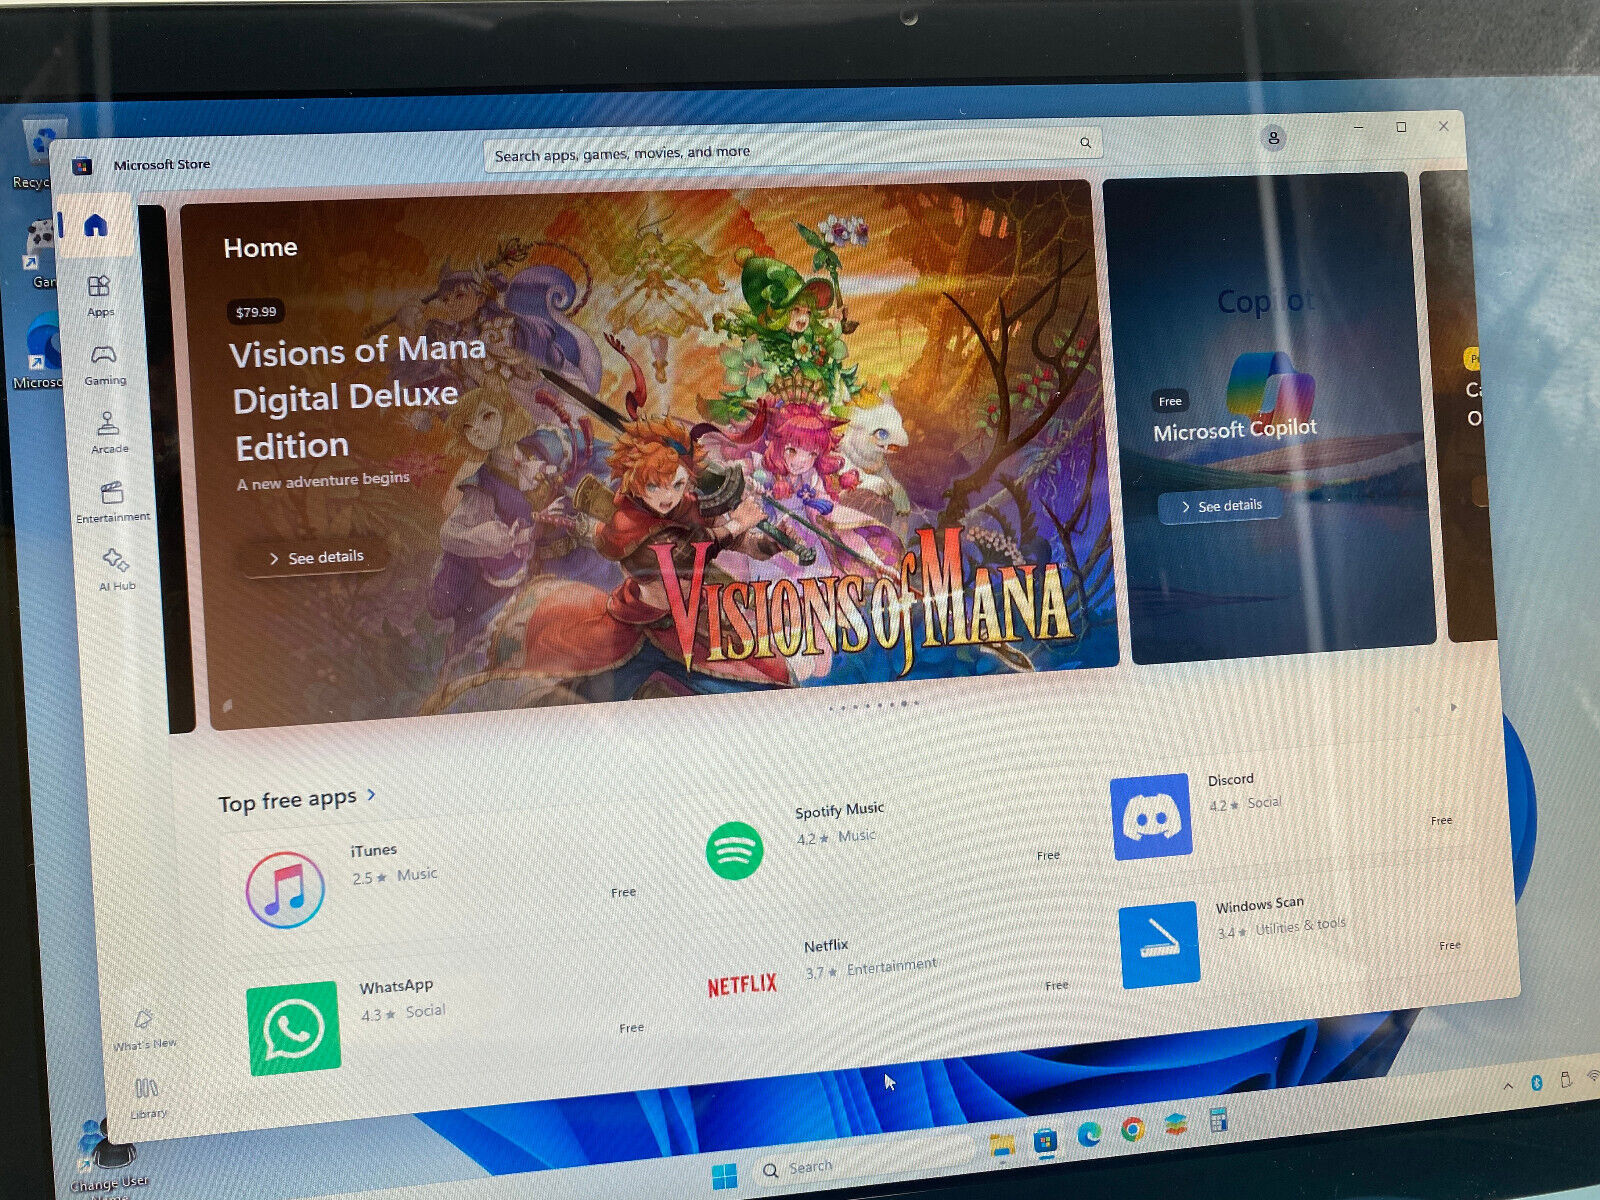This screenshot has width=1600, height=1200.
Task: Click the Free button for WhatsApp
Action: tap(631, 1027)
